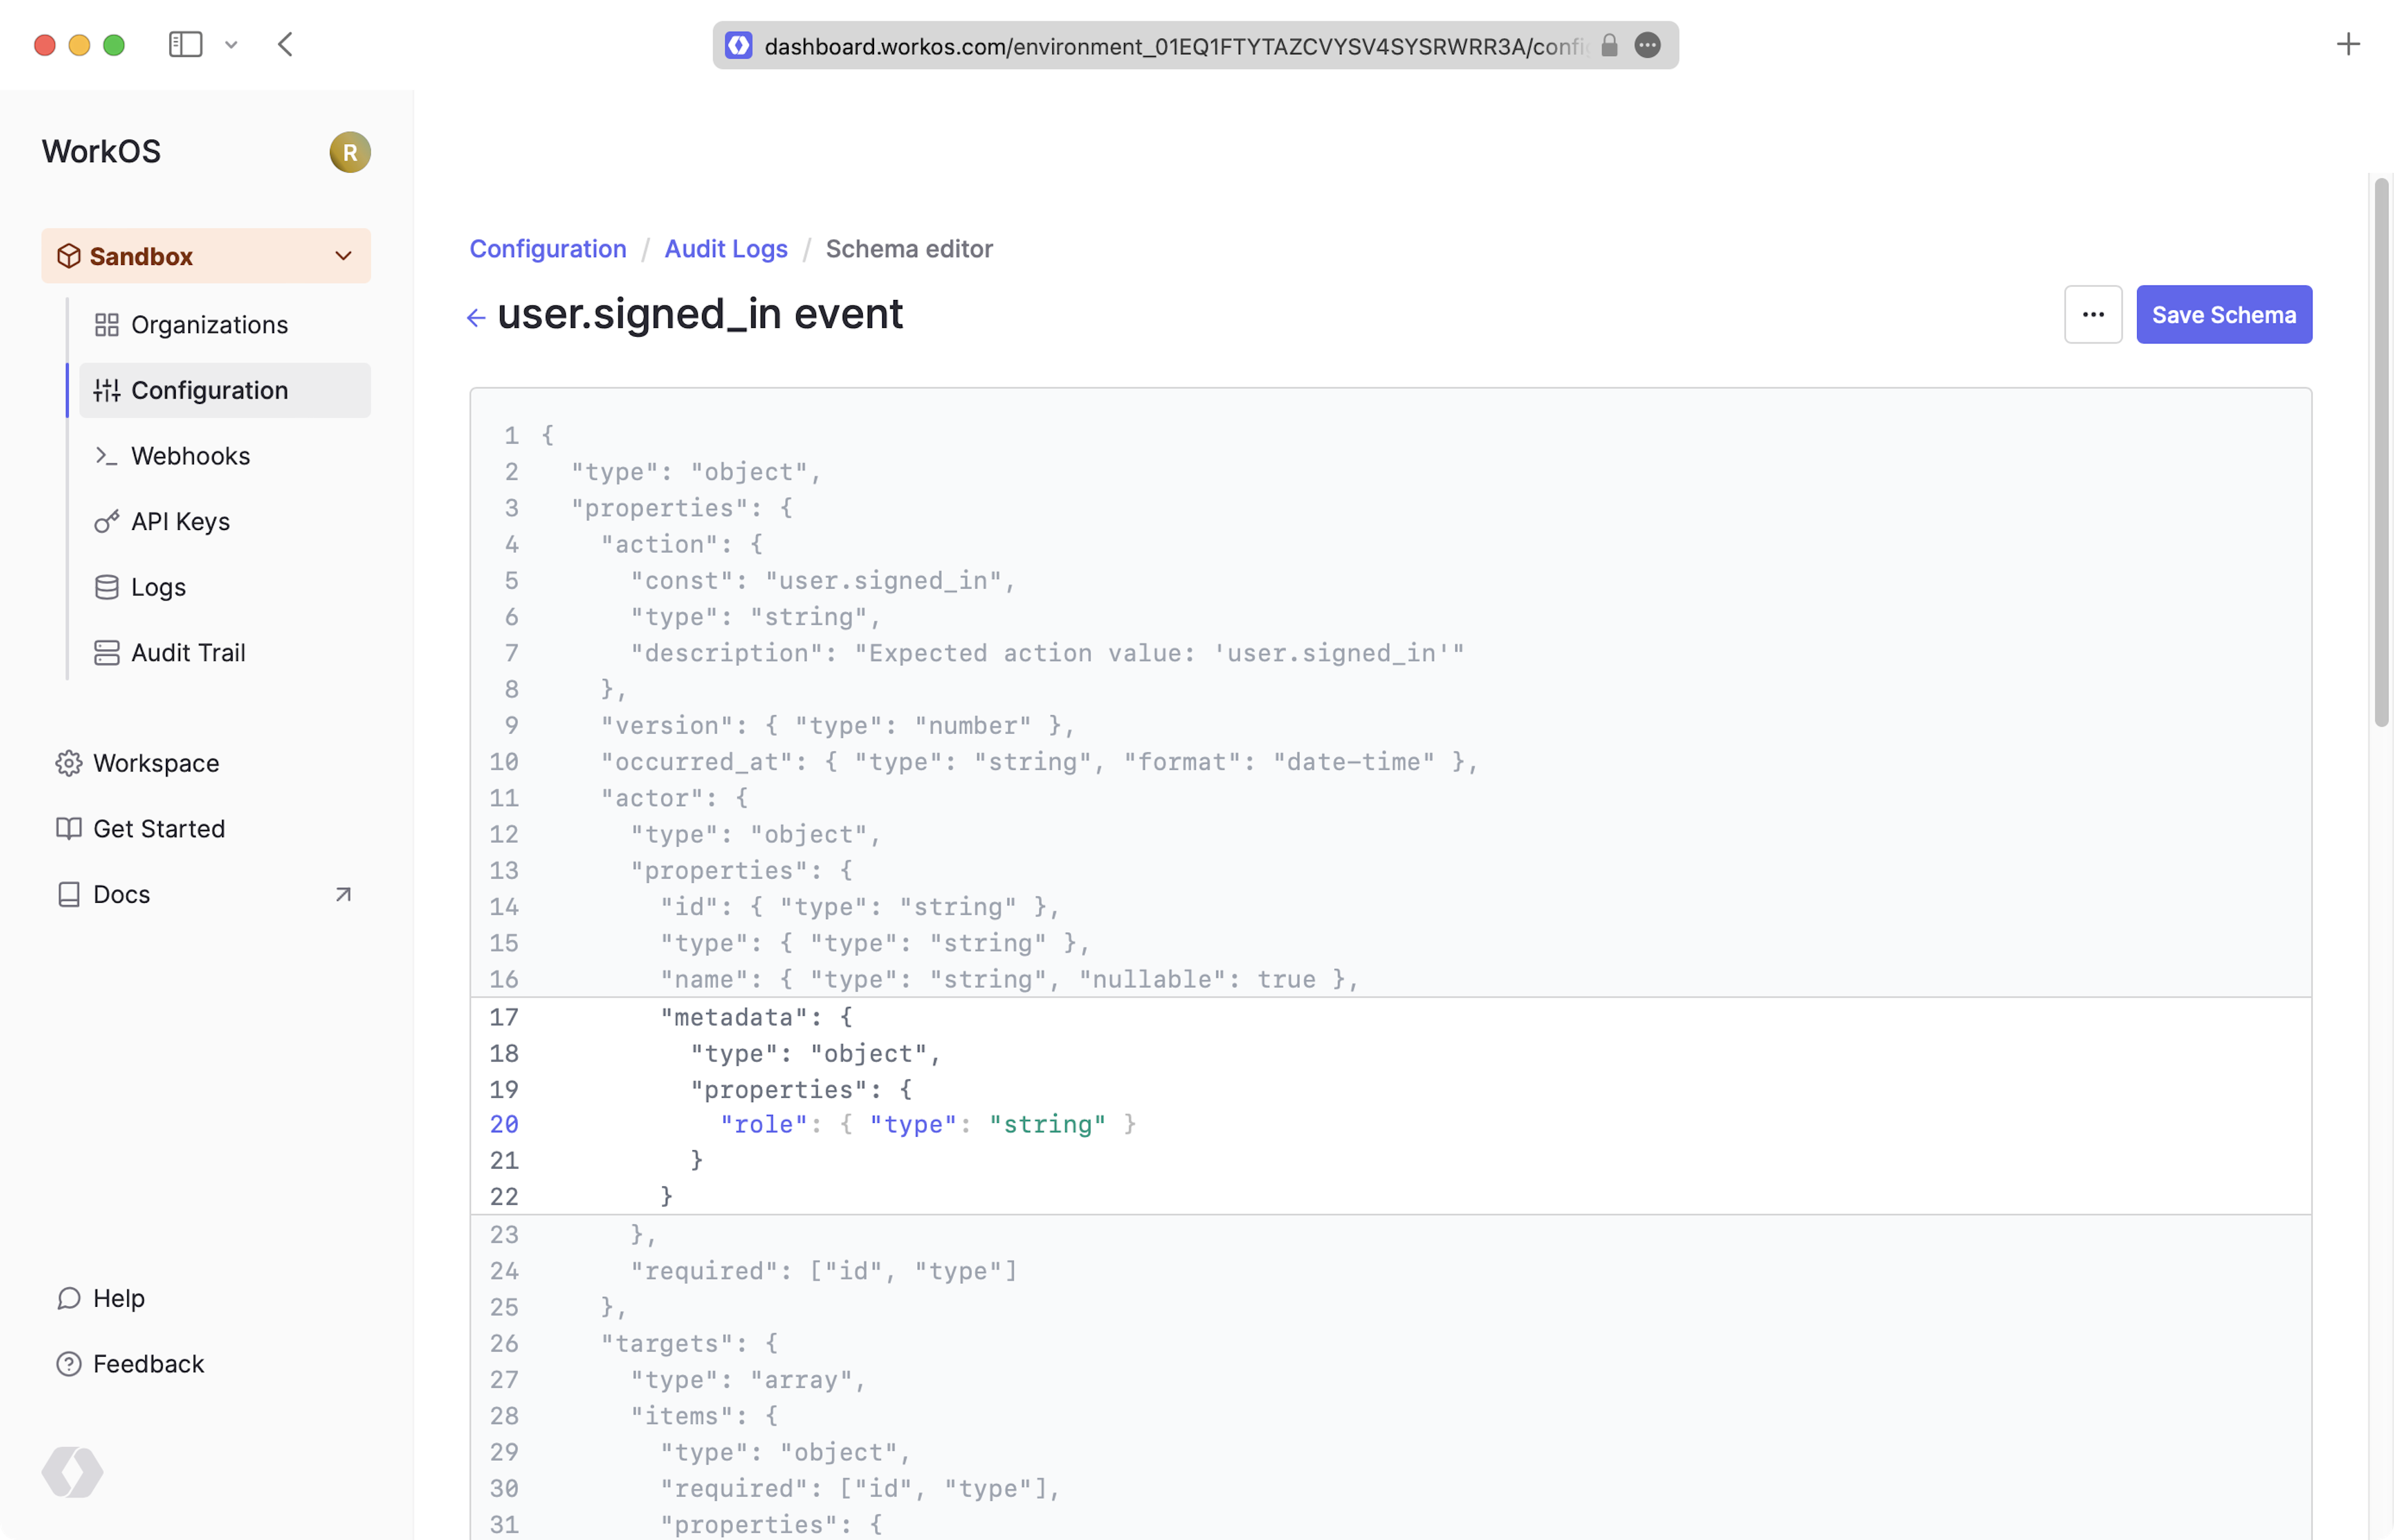Select Webhooks from sidebar navigation
Viewport: 2394px width, 1540px height.
coord(190,456)
